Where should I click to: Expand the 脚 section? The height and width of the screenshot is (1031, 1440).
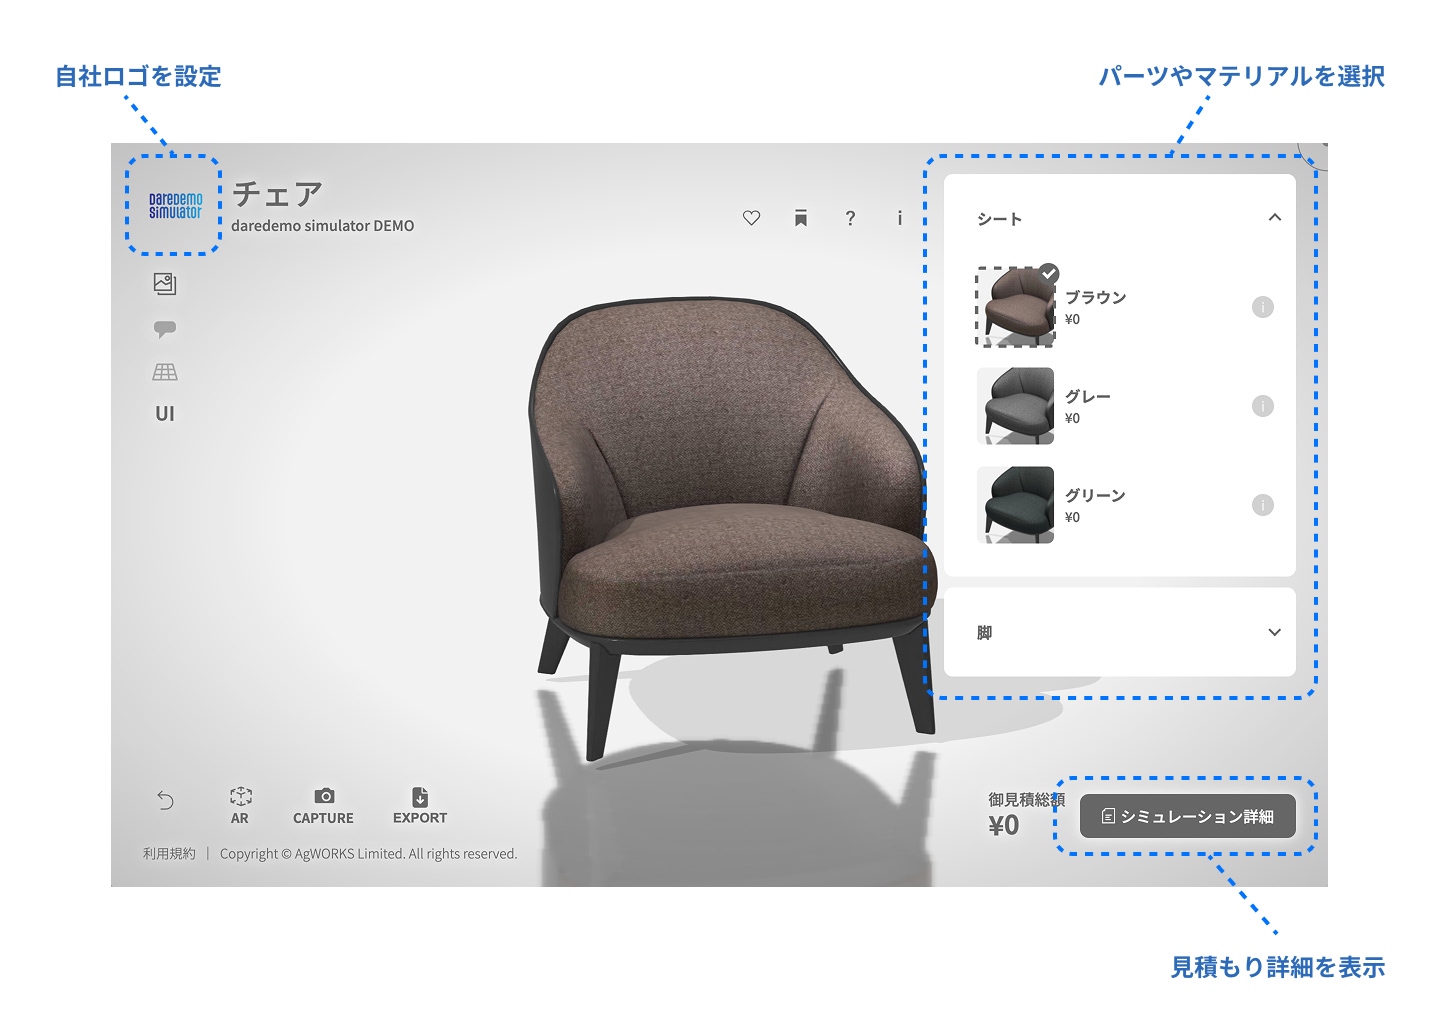tap(1274, 632)
